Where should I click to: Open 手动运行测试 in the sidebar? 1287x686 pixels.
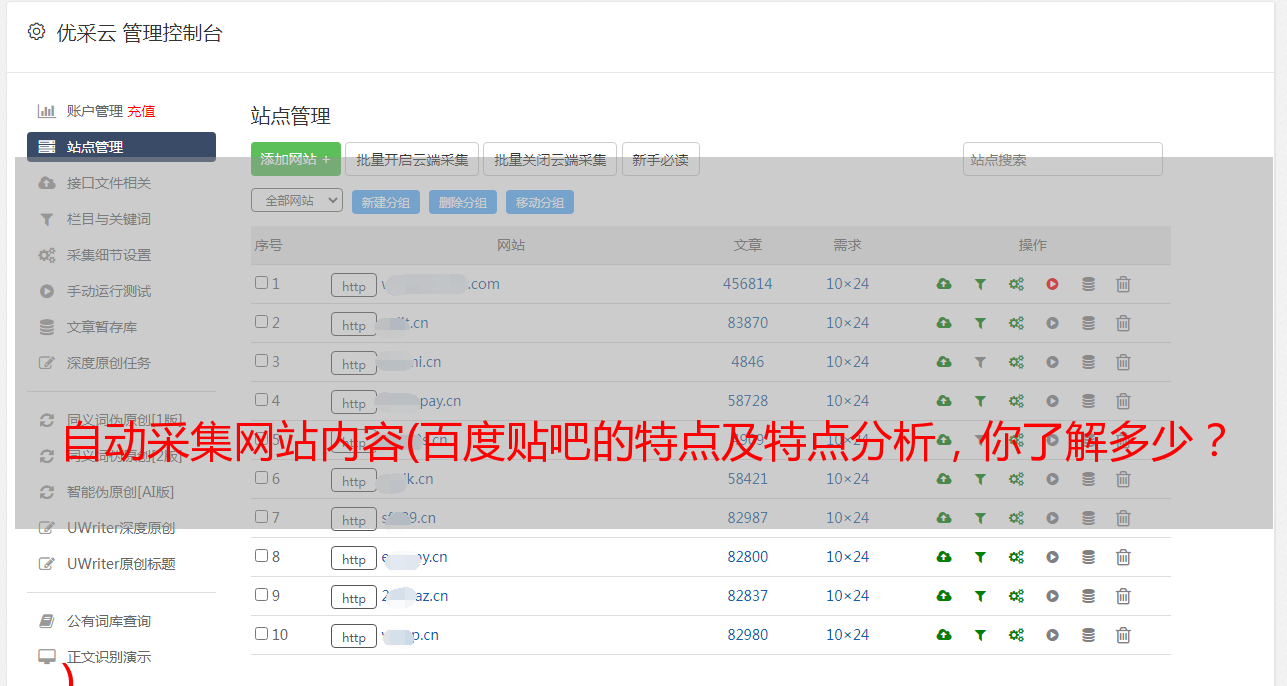(109, 291)
